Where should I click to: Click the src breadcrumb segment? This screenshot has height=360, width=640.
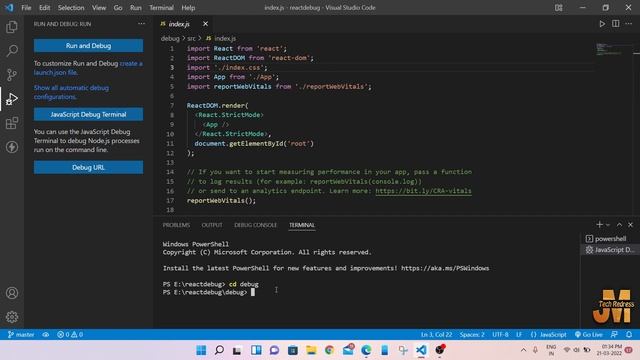[x=191, y=38]
